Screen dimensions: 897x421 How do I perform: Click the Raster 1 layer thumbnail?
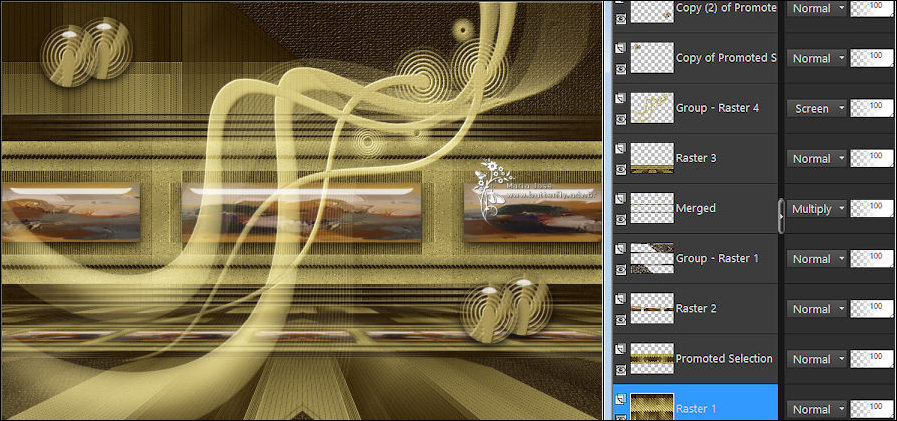650,407
